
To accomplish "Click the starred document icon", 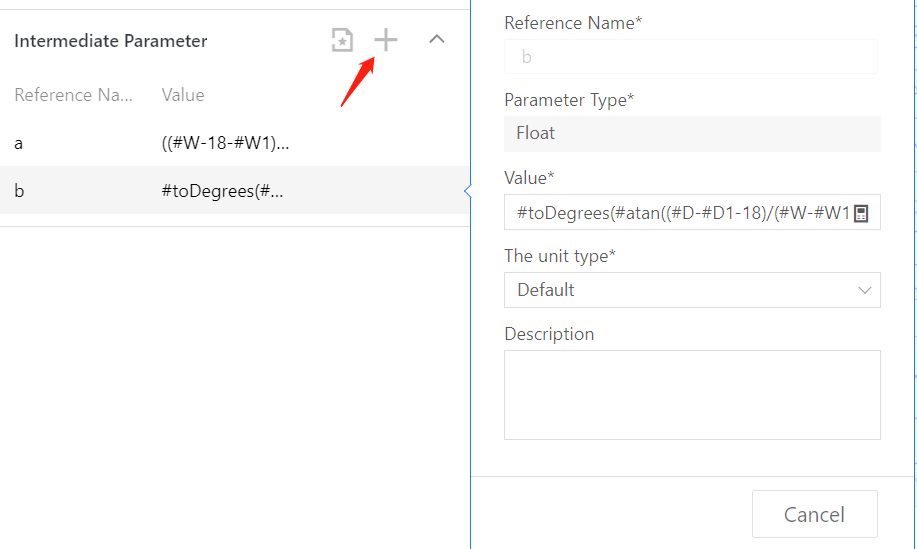I will coord(343,40).
